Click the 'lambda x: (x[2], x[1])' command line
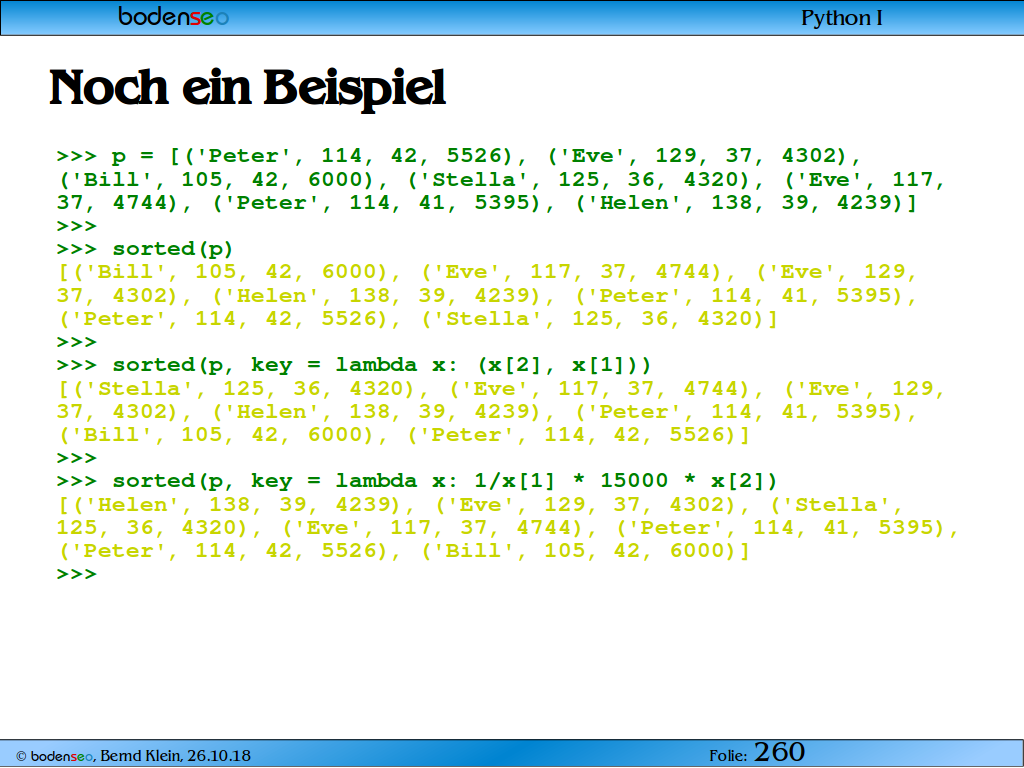 point(354,365)
